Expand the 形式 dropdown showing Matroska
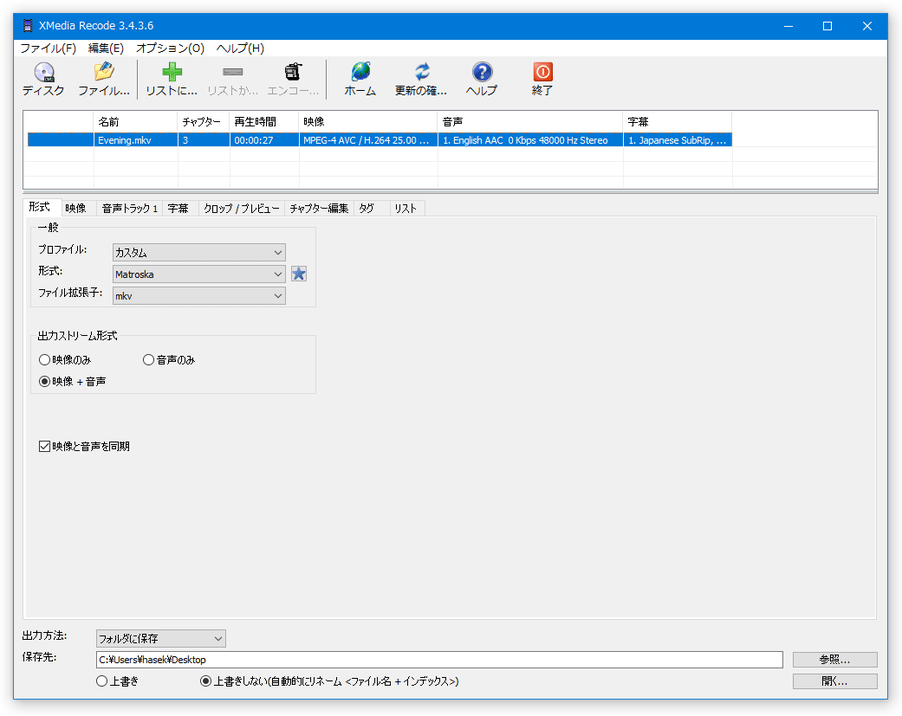Image resolution: width=902 pixels, height=716 pixels. (199, 274)
